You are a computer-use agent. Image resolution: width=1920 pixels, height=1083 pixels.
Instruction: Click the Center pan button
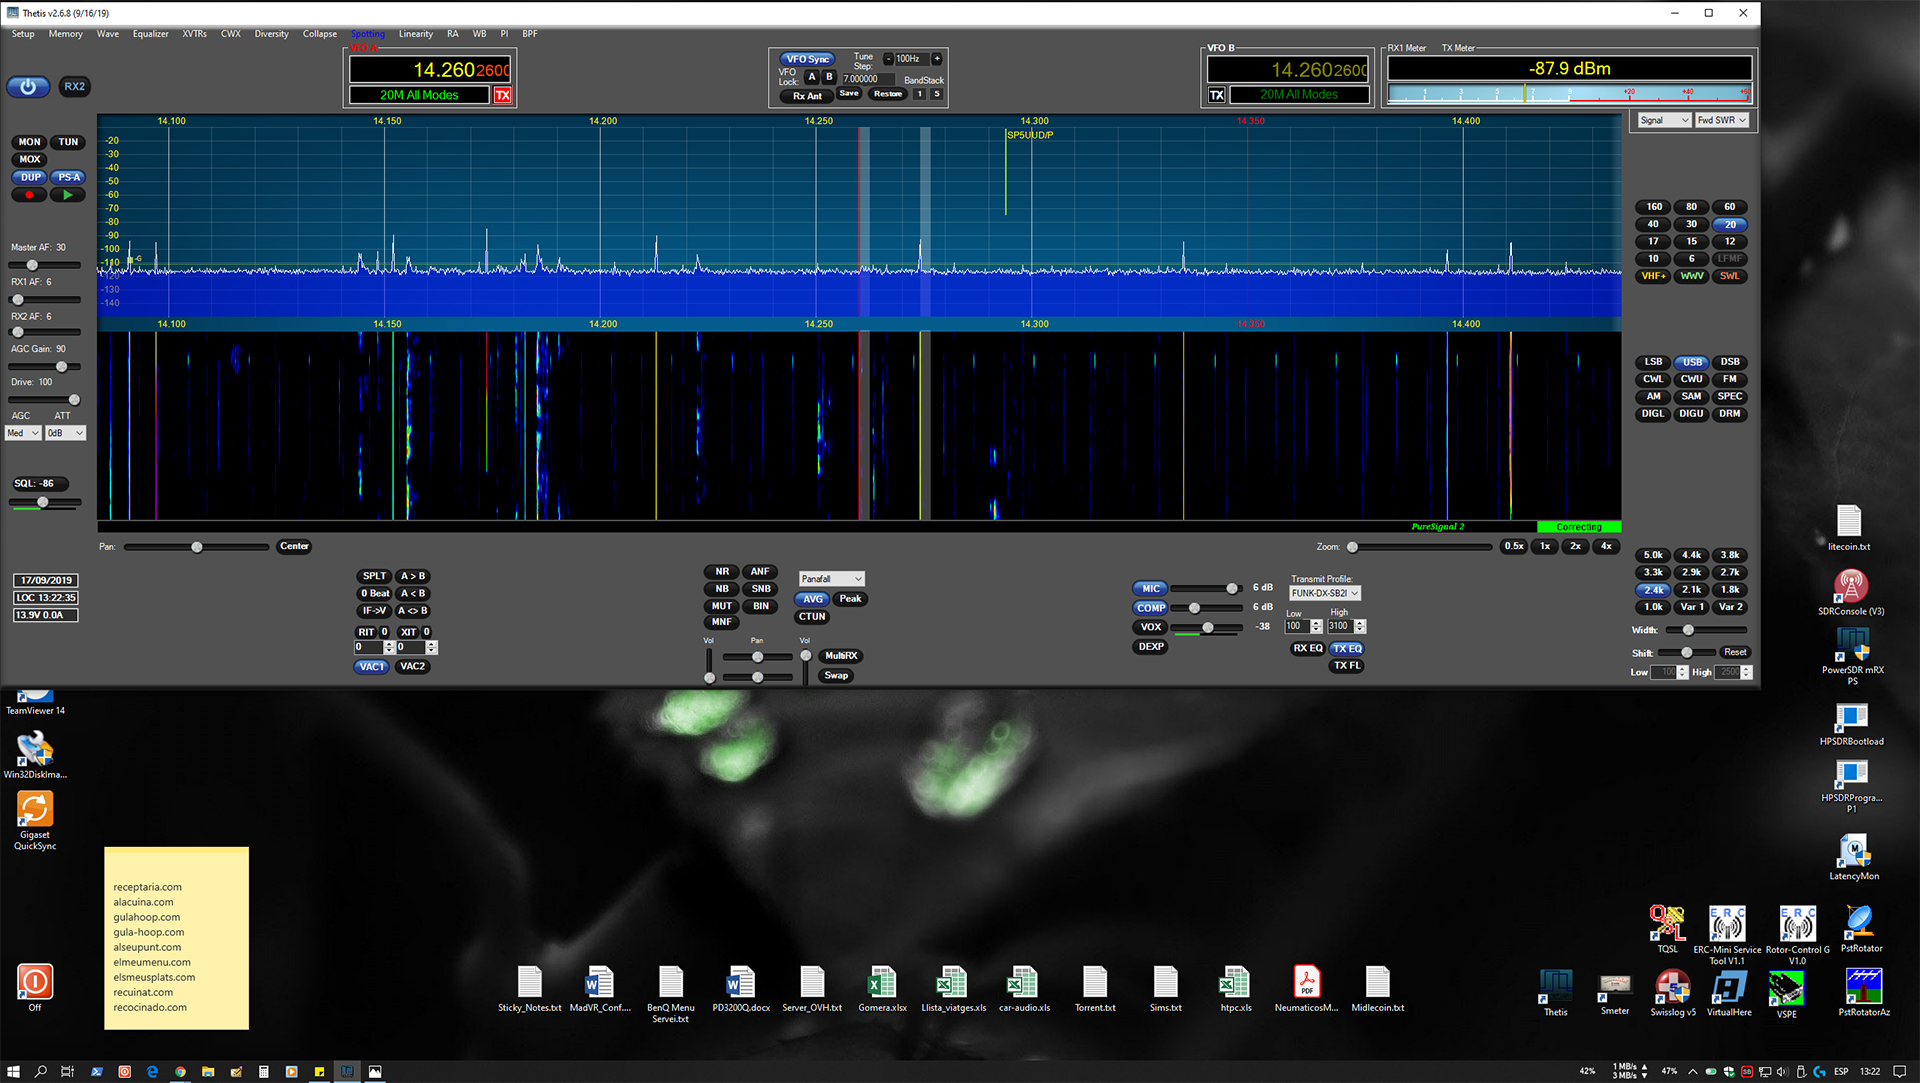click(x=294, y=546)
